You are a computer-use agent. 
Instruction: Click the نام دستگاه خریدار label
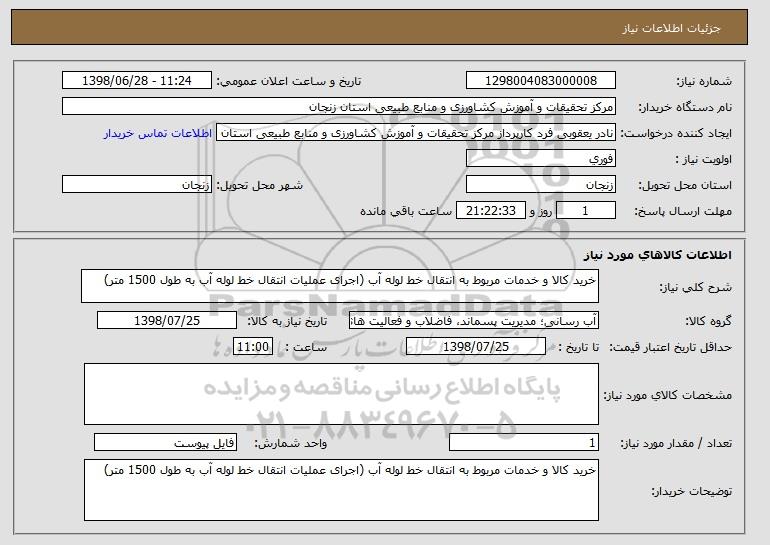(x=685, y=107)
